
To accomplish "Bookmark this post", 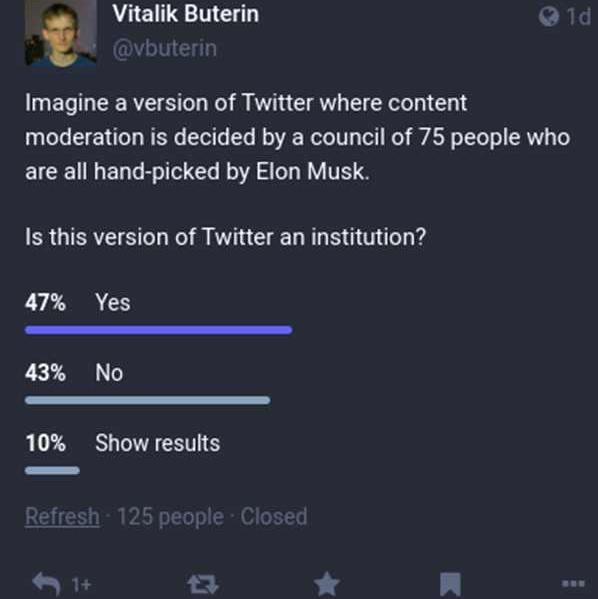I will click(x=451, y=584).
